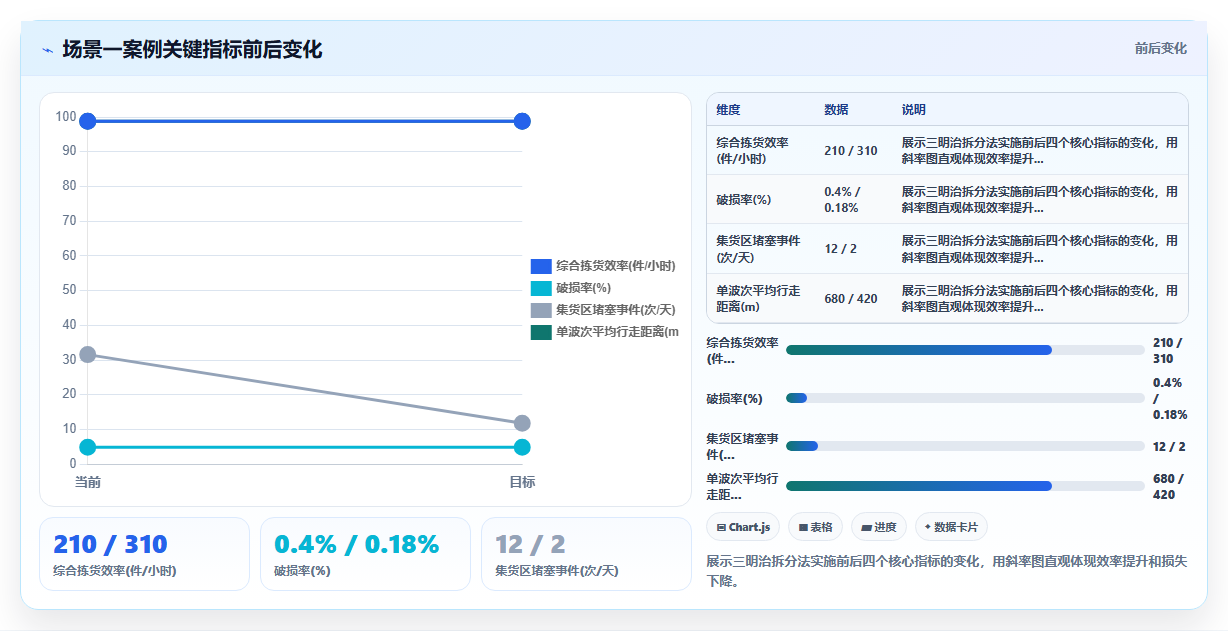The width and height of the screenshot is (1228, 631).
Task: Click the 数据 table column header
Action: point(853,110)
